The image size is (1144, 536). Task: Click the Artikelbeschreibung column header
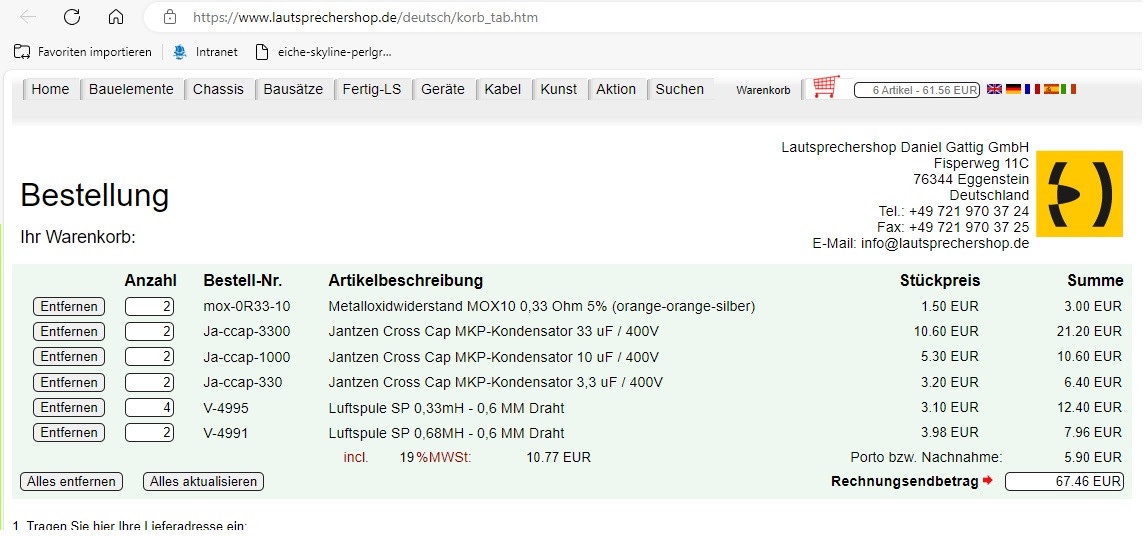click(x=406, y=281)
